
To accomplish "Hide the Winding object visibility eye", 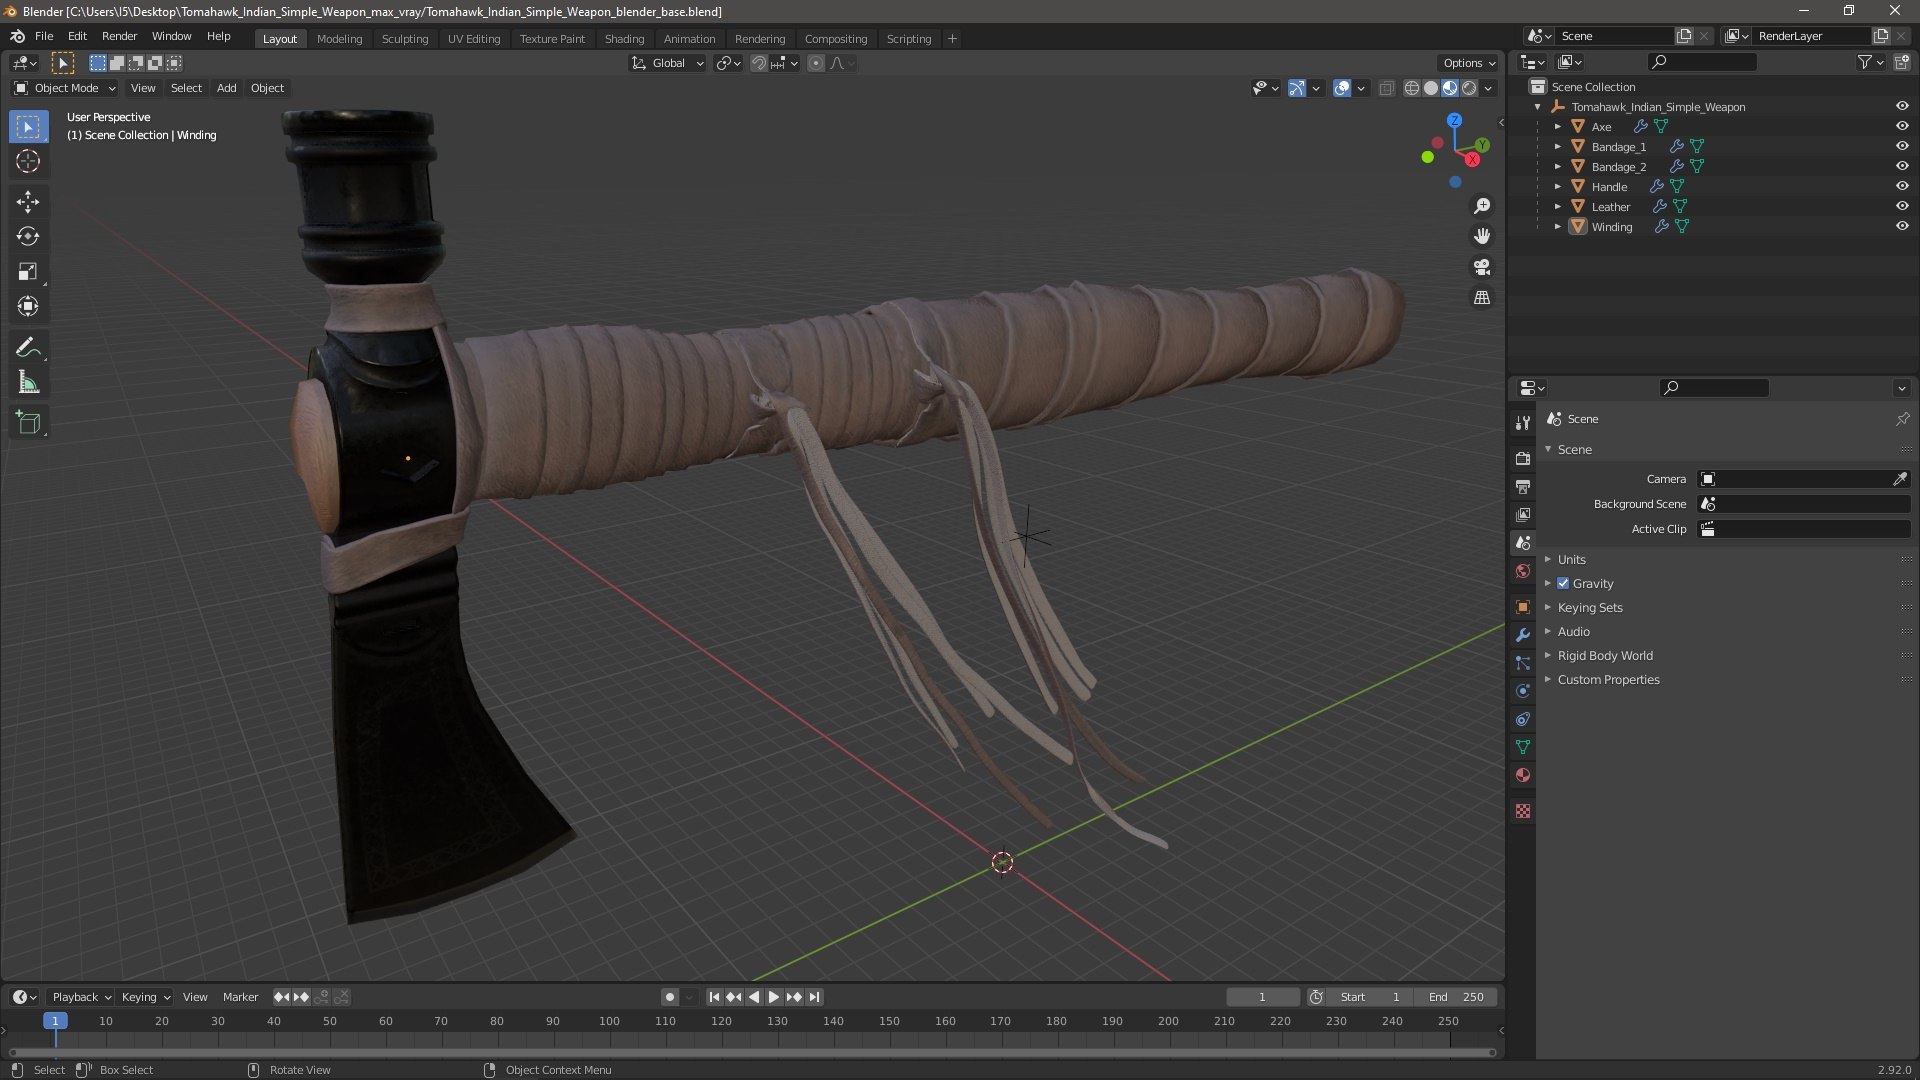I will [1902, 226].
